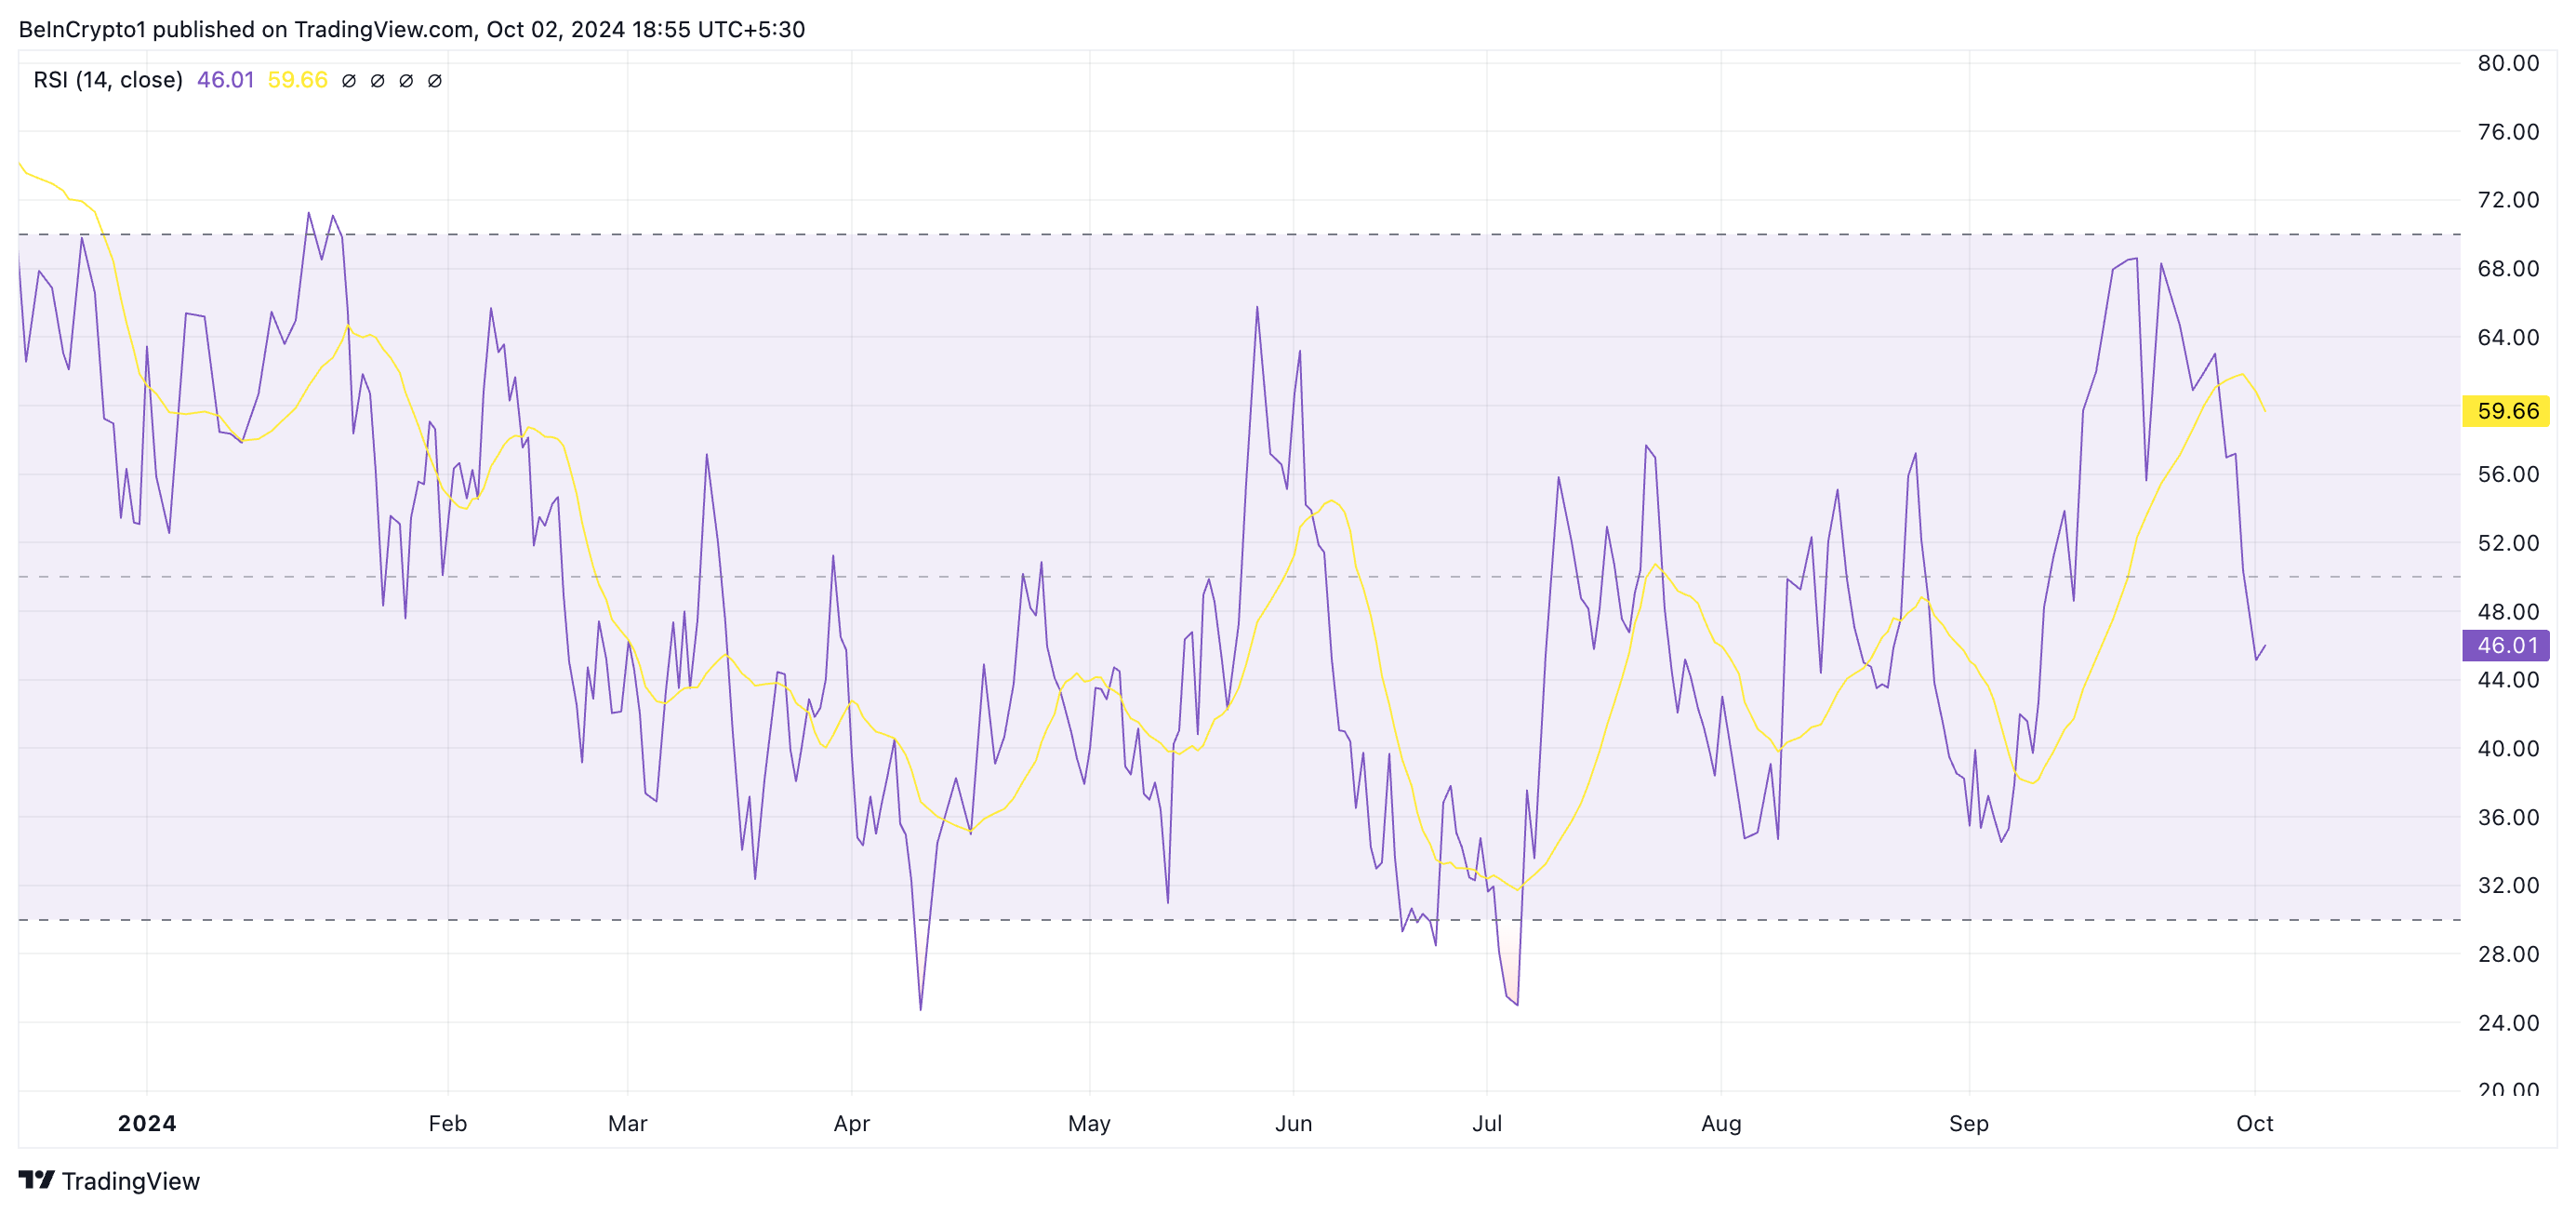Screen dimensions: 2576x1213
Task: Click the Apr label on time axis
Action: tap(851, 1123)
